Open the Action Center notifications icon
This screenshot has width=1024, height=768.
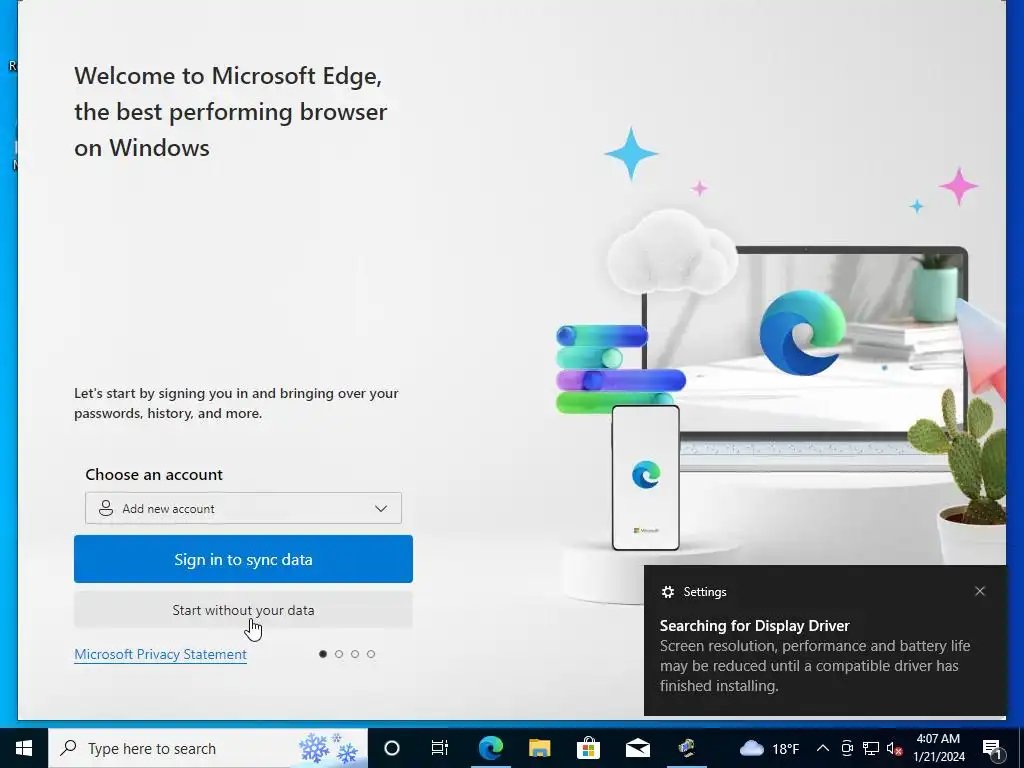pyautogui.click(x=993, y=748)
